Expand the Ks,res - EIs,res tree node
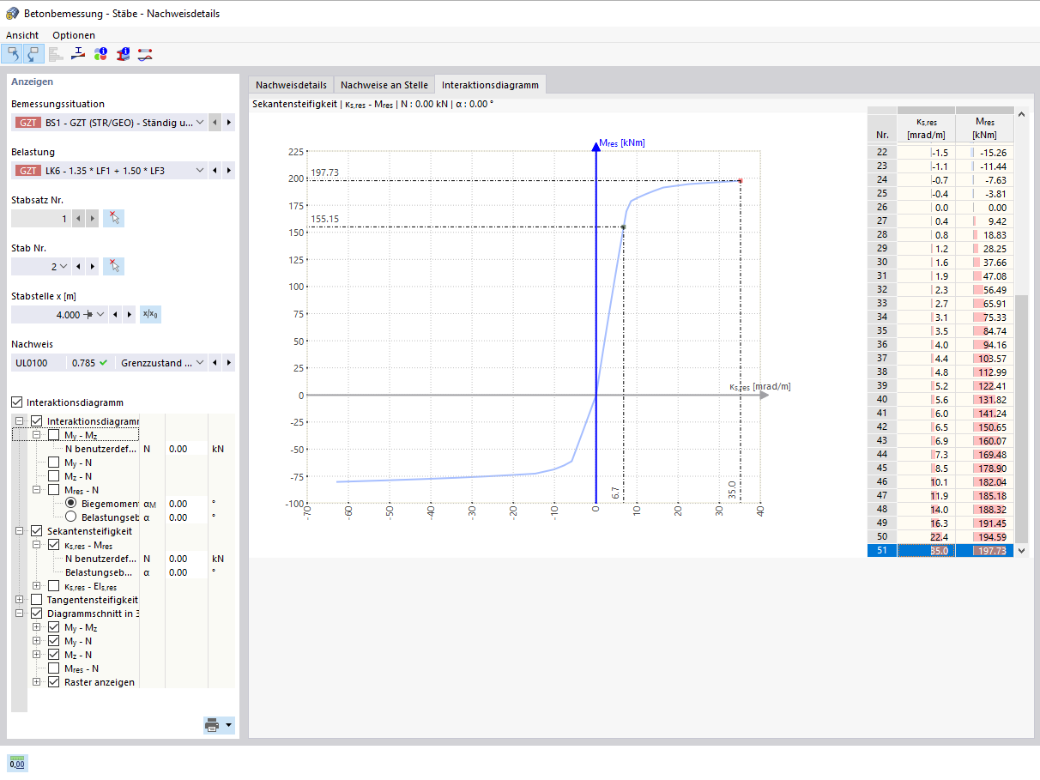This screenshot has width=1040, height=780. coord(36,586)
